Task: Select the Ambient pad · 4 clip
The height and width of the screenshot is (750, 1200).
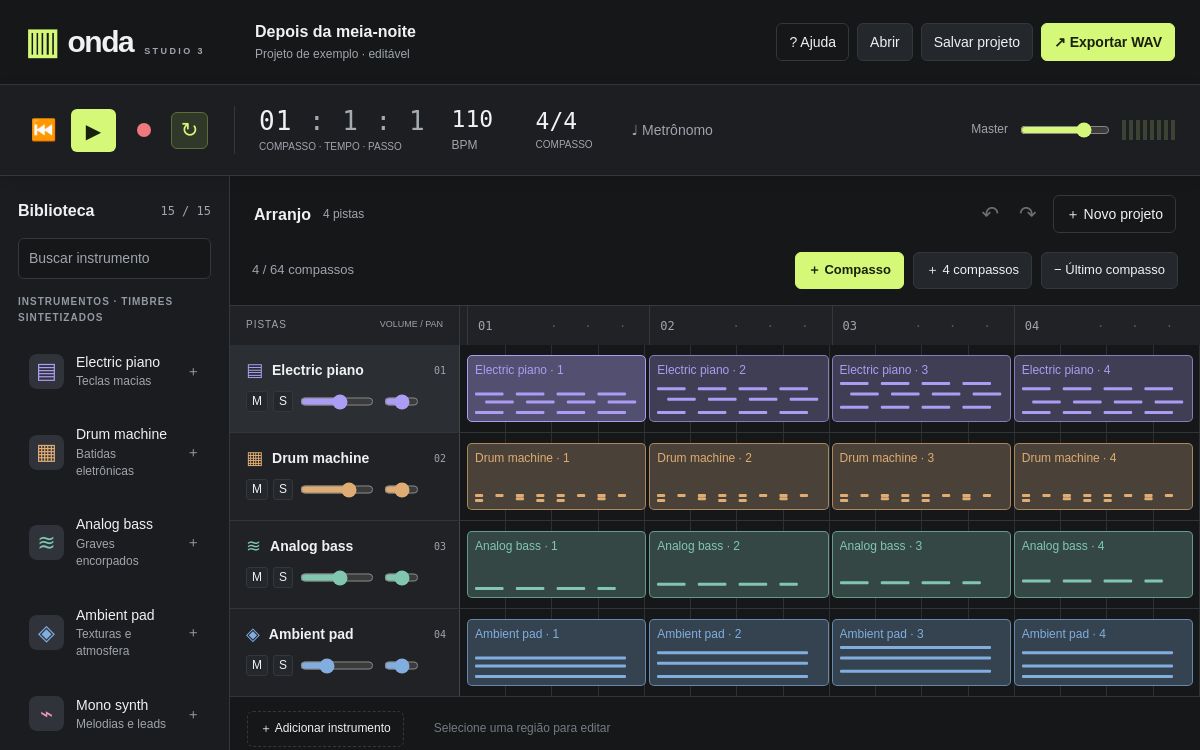Action: (1103, 652)
